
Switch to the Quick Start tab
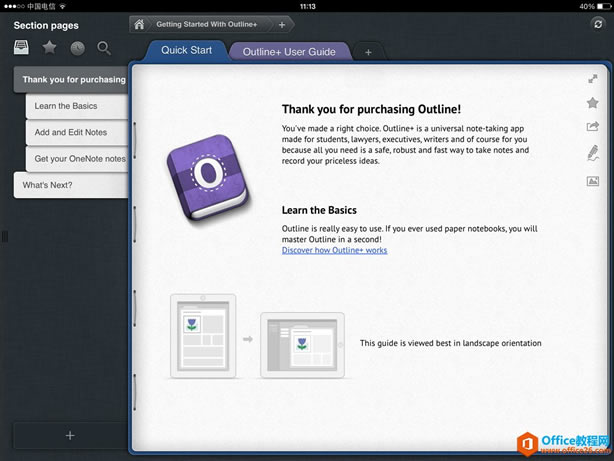click(187, 50)
